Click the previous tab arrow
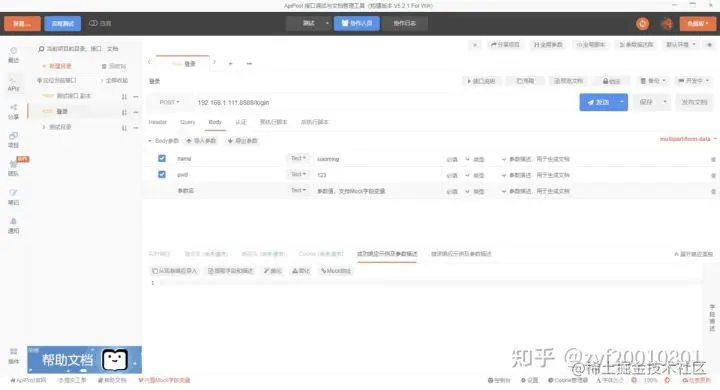The width and height of the screenshot is (720, 390). pos(149,62)
